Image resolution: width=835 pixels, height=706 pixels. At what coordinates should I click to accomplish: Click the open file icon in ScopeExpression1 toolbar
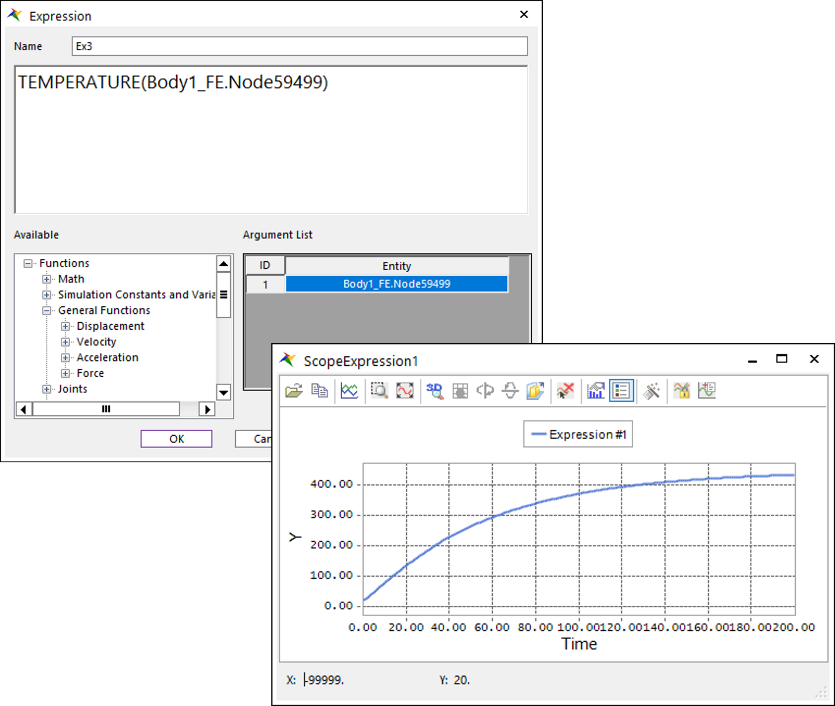[x=293, y=391]
